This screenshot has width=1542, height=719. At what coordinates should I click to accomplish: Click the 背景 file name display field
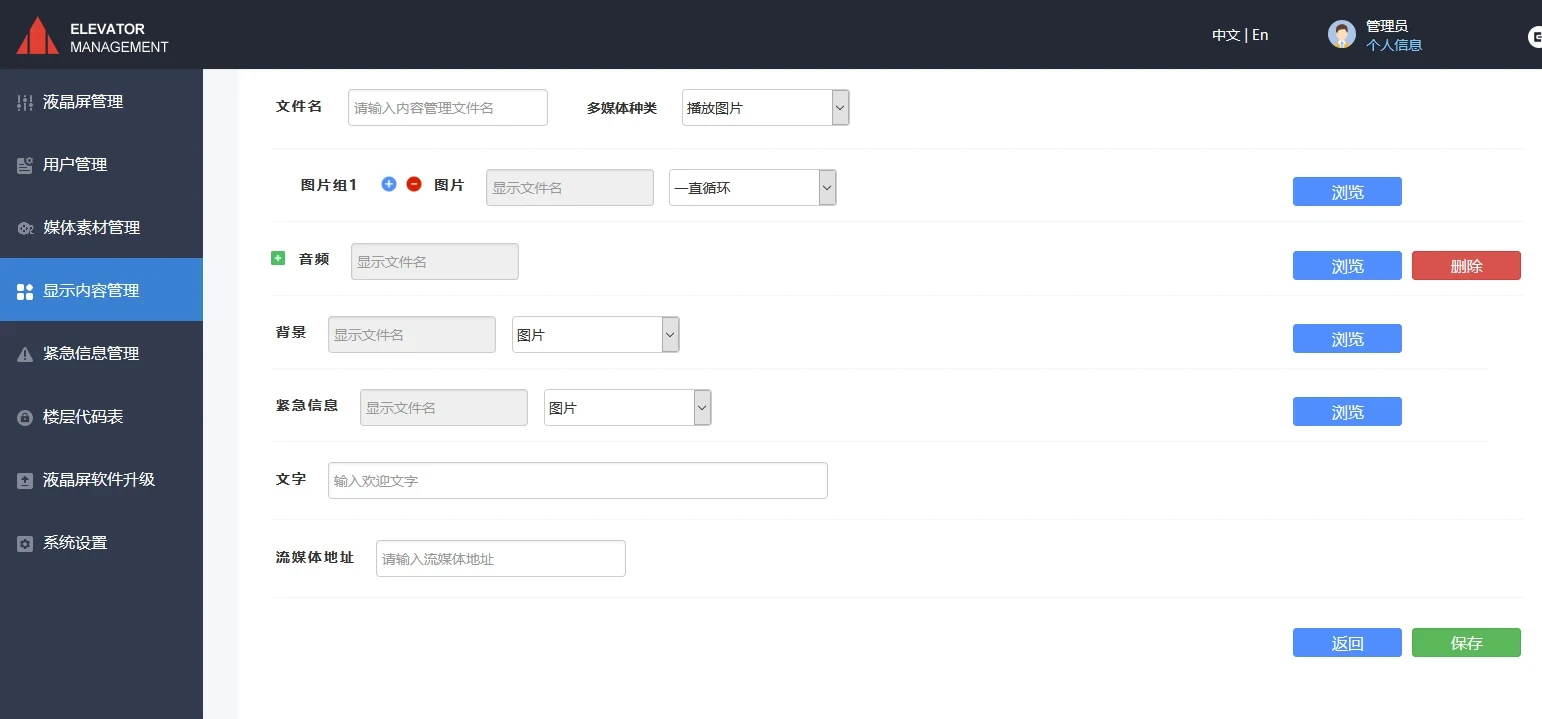412,334
